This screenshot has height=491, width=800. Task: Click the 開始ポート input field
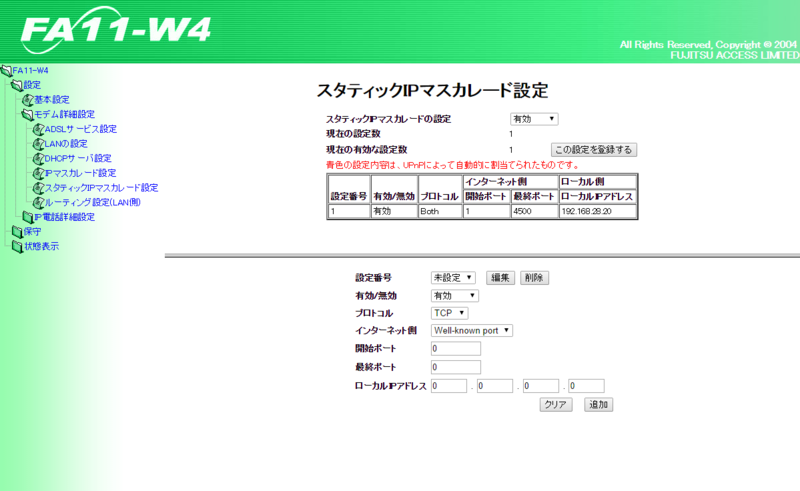click(456, 349)
